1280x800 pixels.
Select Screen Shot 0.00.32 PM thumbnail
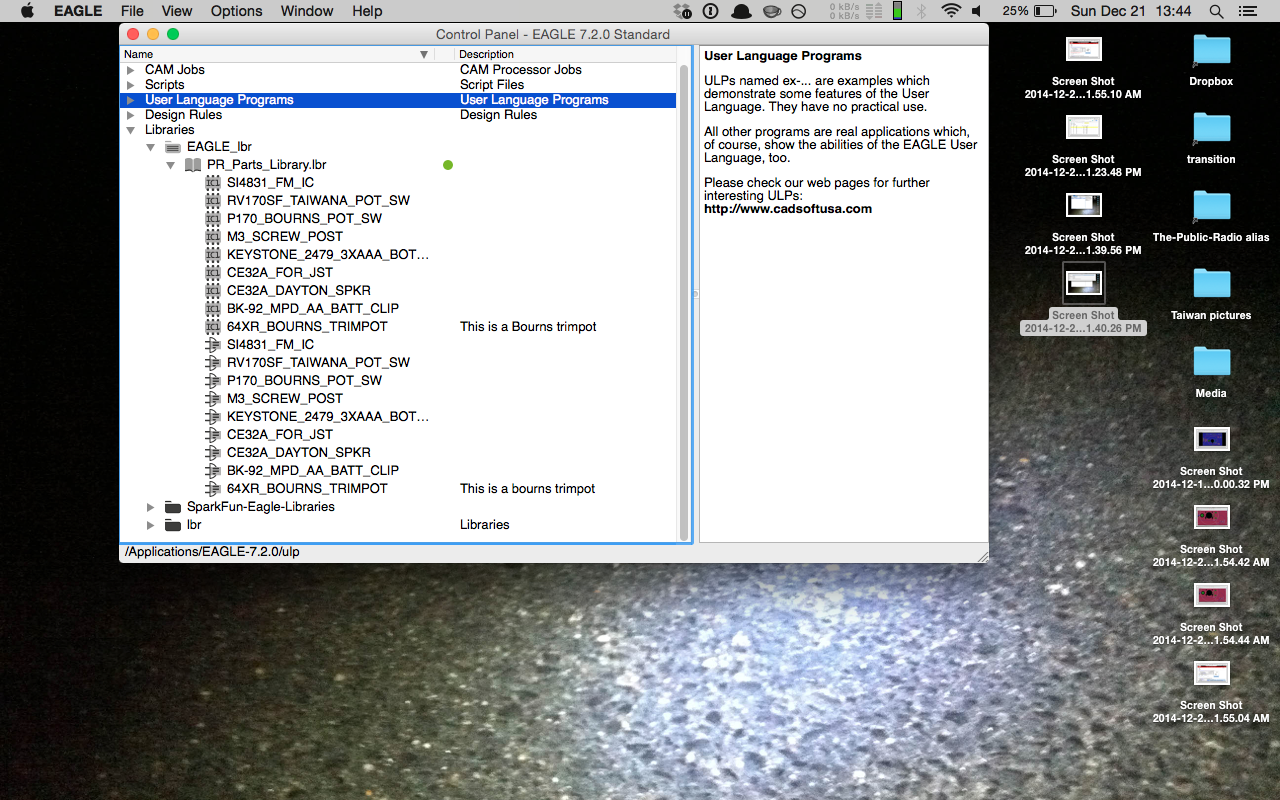click(x=1211, y=440)
